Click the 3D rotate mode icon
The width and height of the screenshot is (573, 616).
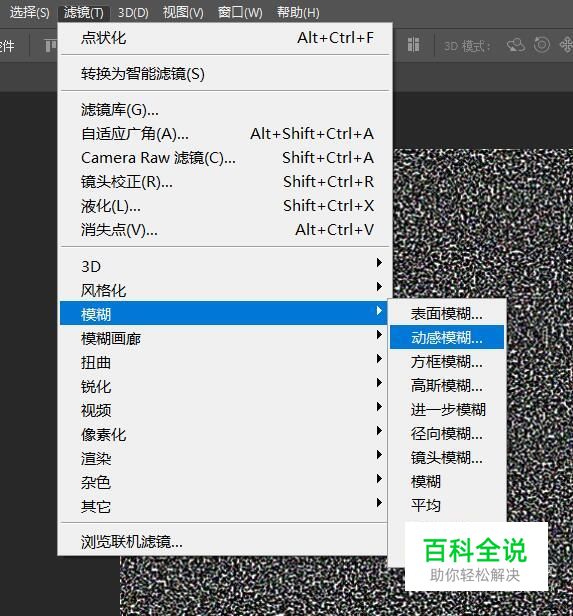(x=516, y=45)
